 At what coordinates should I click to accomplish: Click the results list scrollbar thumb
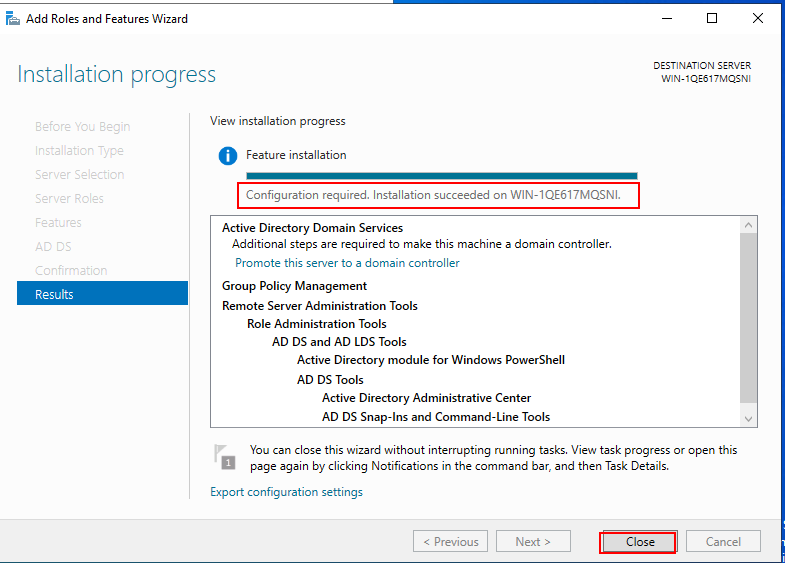click(x=748, y=318)
